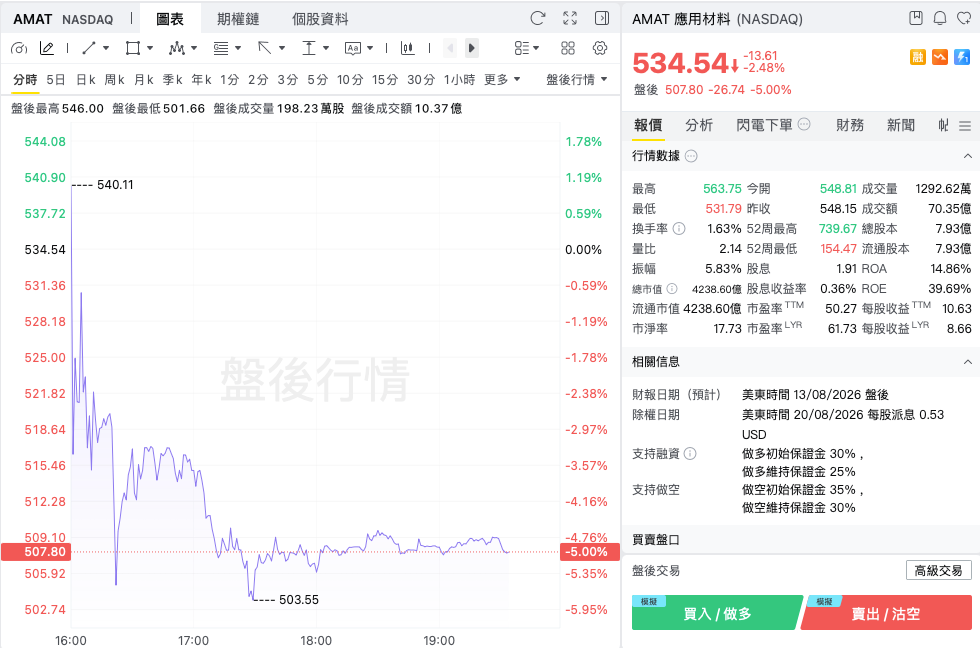
Task: Open the arrow tool dropdown arrow
Action: (x=282, y=48)
